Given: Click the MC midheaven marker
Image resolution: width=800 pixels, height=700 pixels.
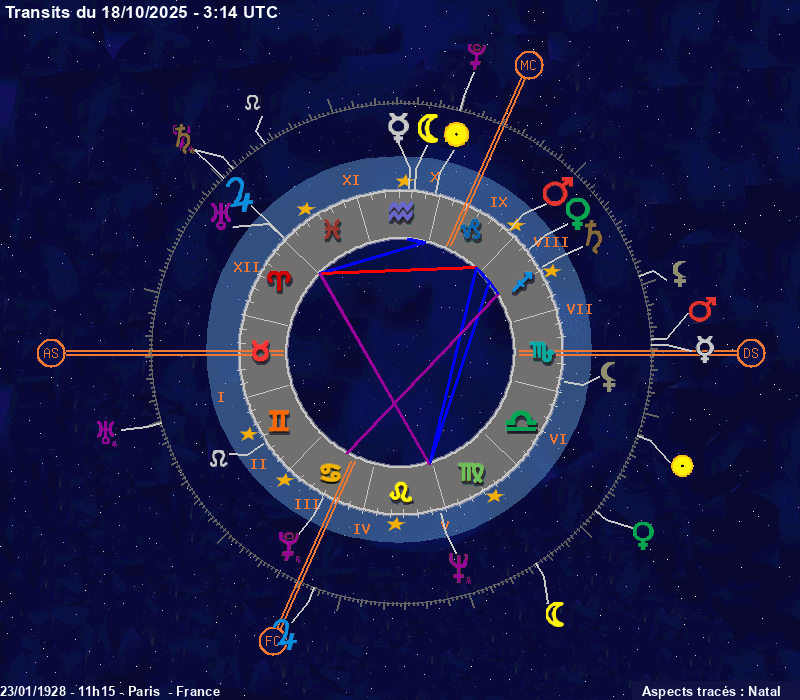Looking at the screenshot, I should pos(527,66).
